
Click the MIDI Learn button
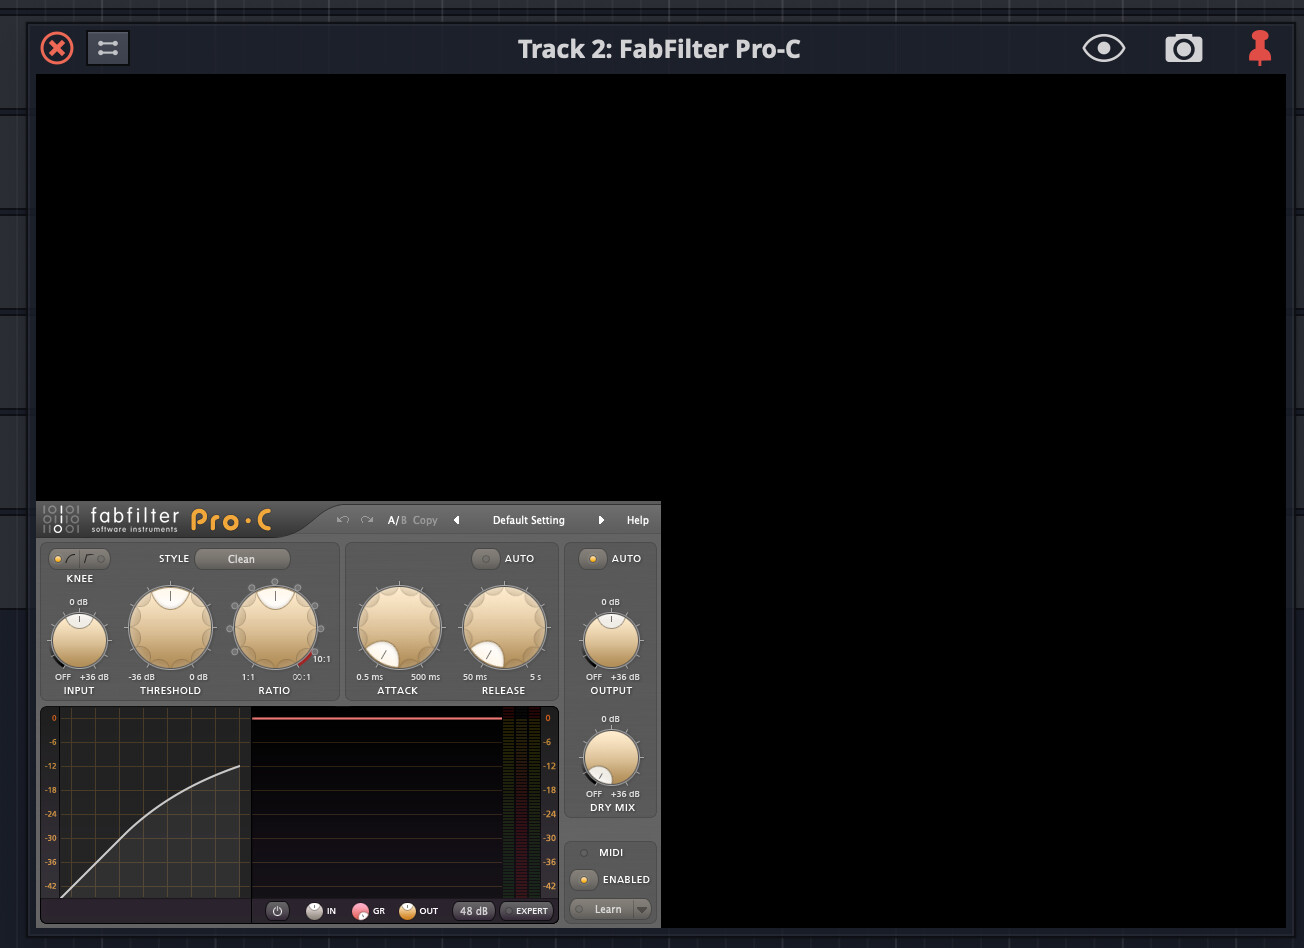(x=602, y=909)
